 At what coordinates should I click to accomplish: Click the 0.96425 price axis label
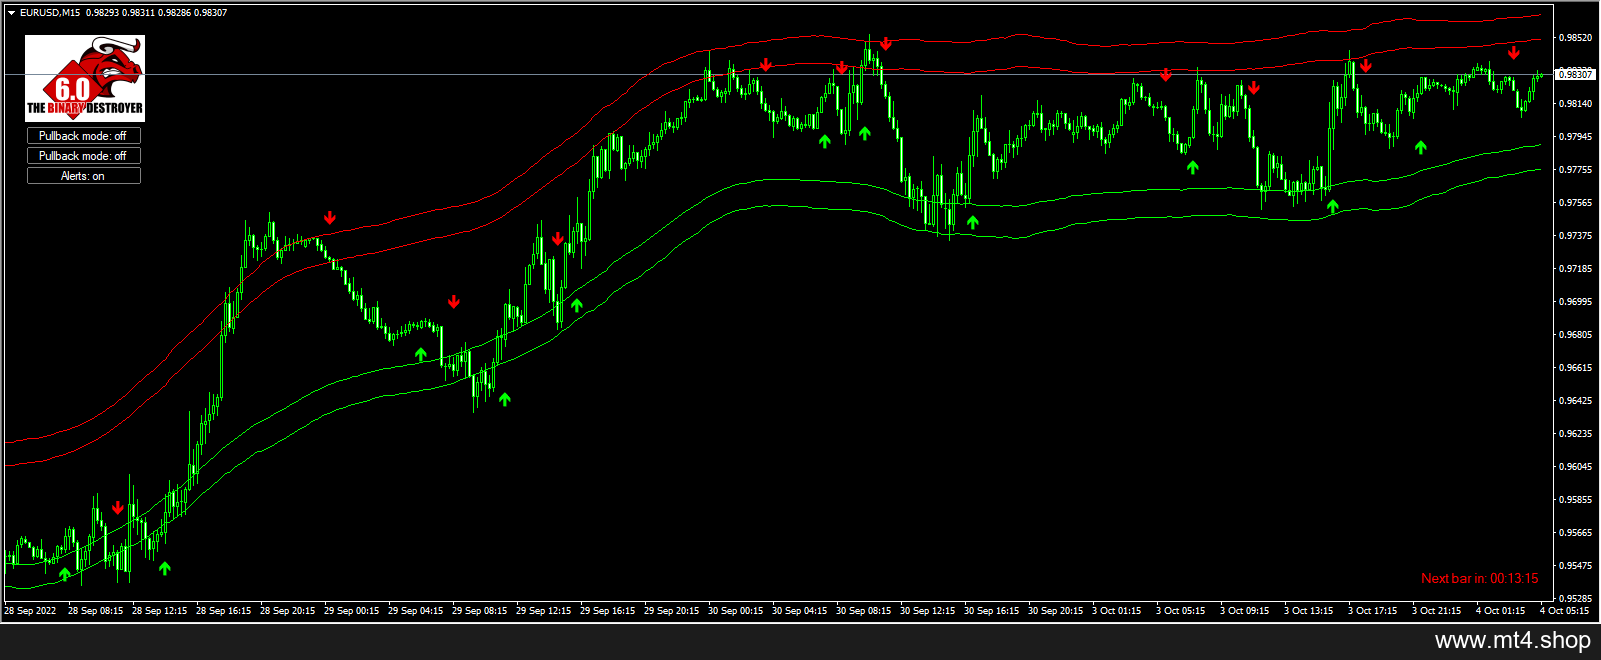point(1576,401)
